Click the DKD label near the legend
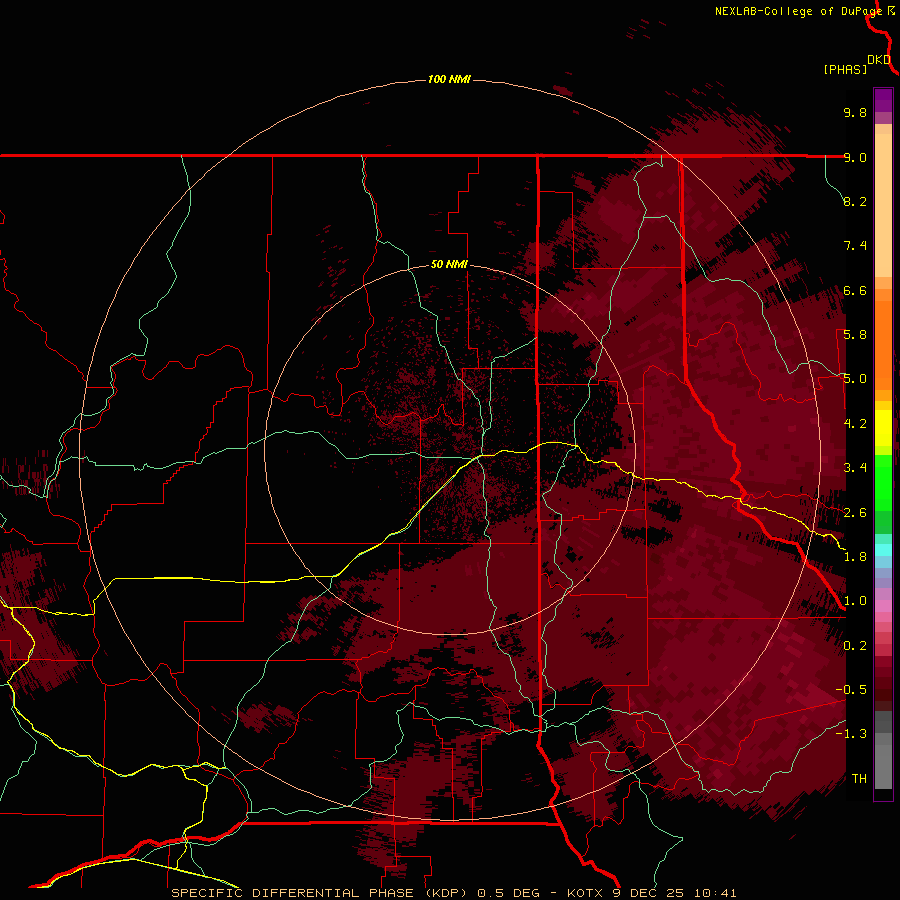The width and height of the screenshot is (900, 900). tap(879, 60)
